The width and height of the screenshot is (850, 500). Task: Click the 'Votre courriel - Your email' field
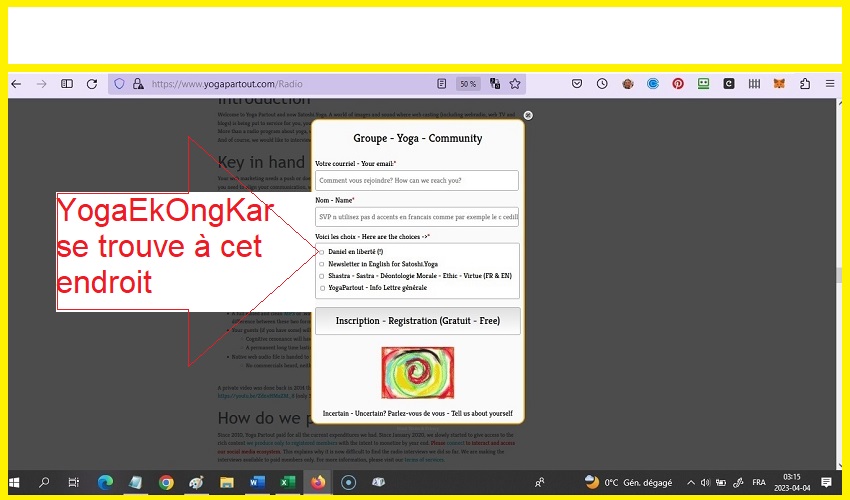pyautogui.click(x=417, y=181)
